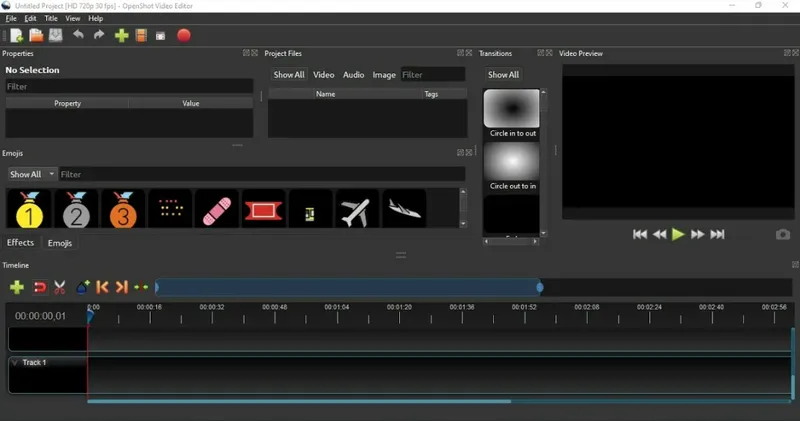Open the Title menu
The height and width of the screenshot is (421, 800).
[x=51, y=18]
